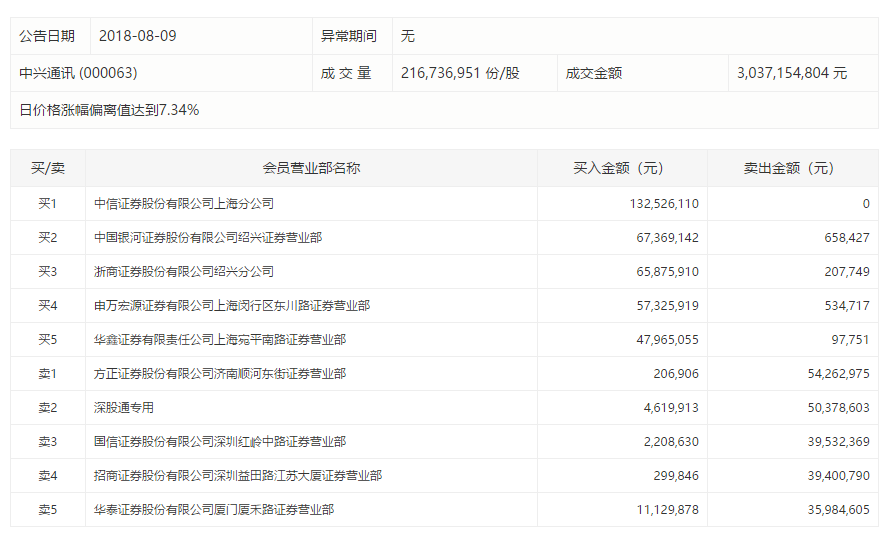Image resolution: width=894 pixels, height=543 pixels.
Task: Click the 中兴通讯 (000063) stock name
Action: pos(78,73)
